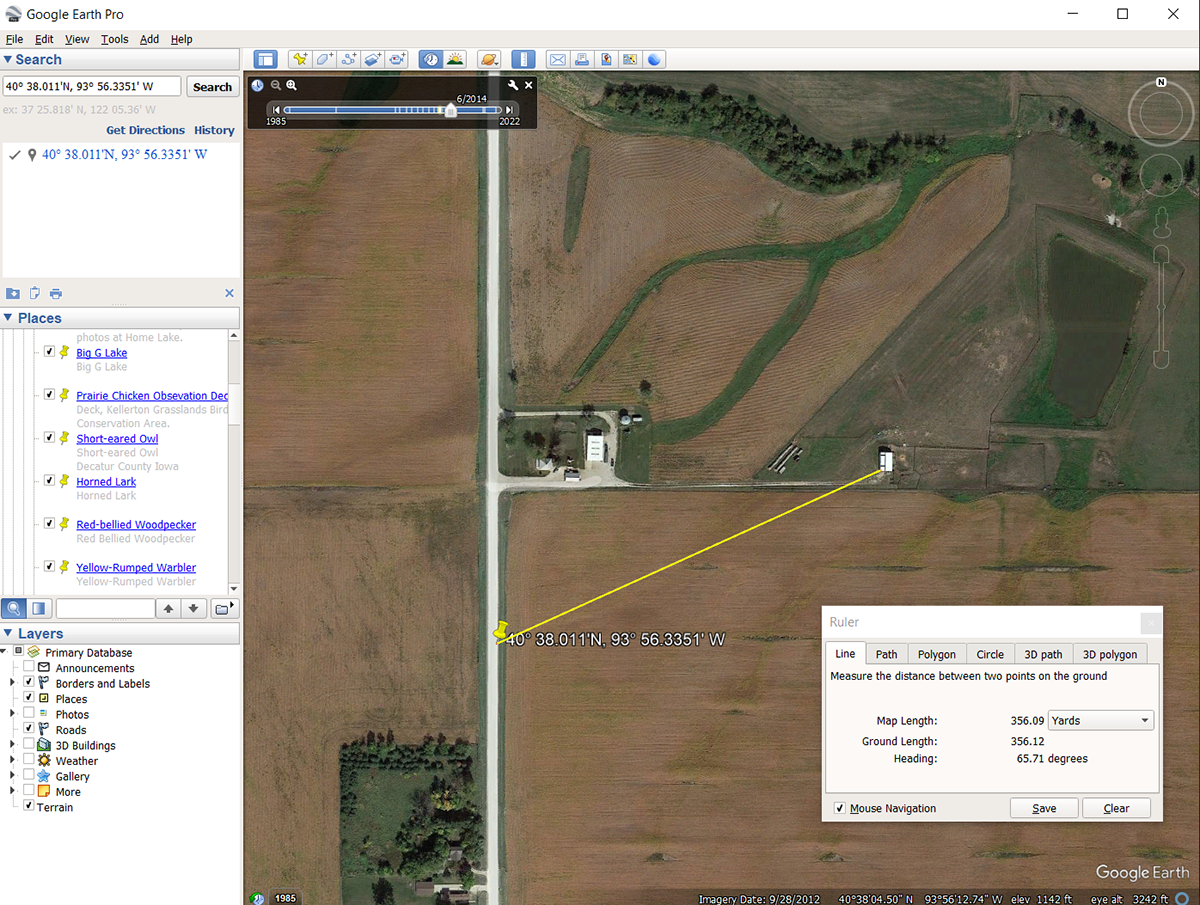Click the time slider thumb at 6/2014
The image size is (1200, 905).
tap(451, 110)
